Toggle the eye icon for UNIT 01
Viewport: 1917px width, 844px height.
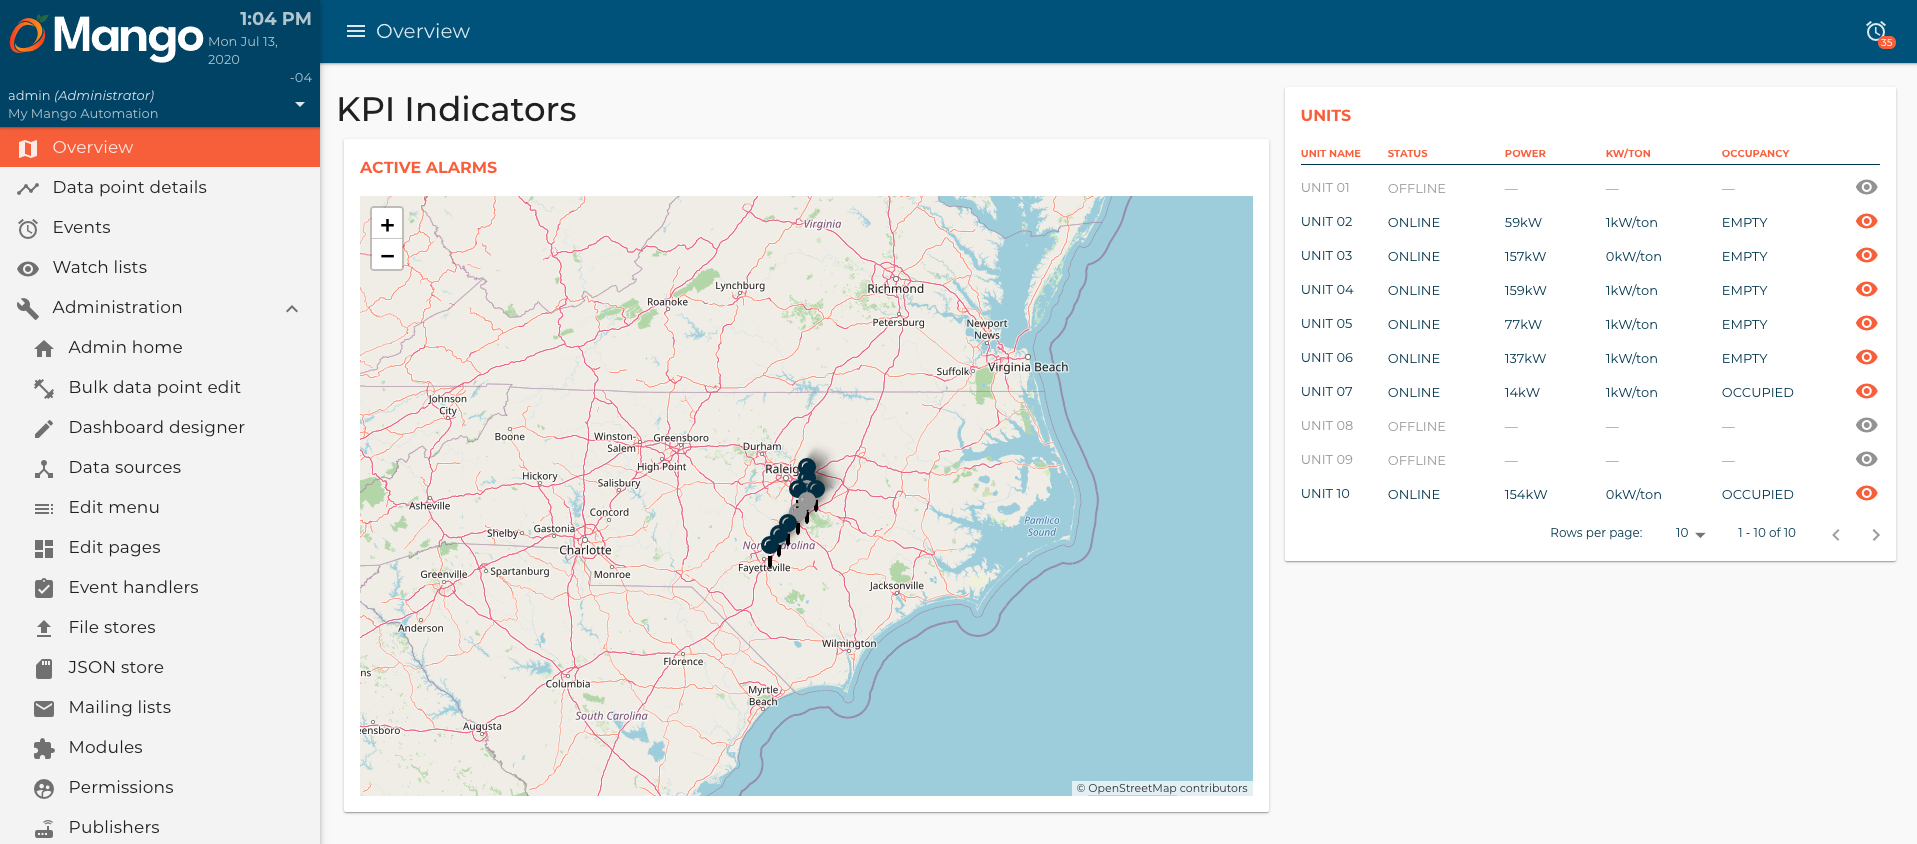[x=1866, y=187]
